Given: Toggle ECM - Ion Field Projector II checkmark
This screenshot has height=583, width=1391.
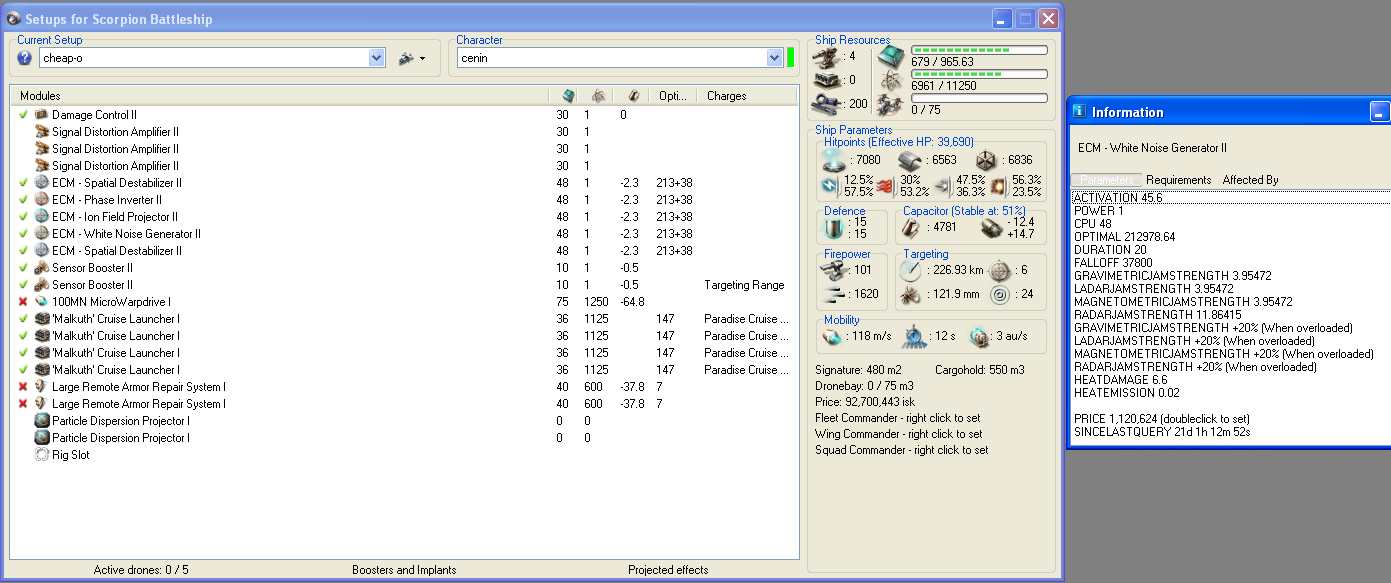Looking at the screenshot, I should (23, 217).
